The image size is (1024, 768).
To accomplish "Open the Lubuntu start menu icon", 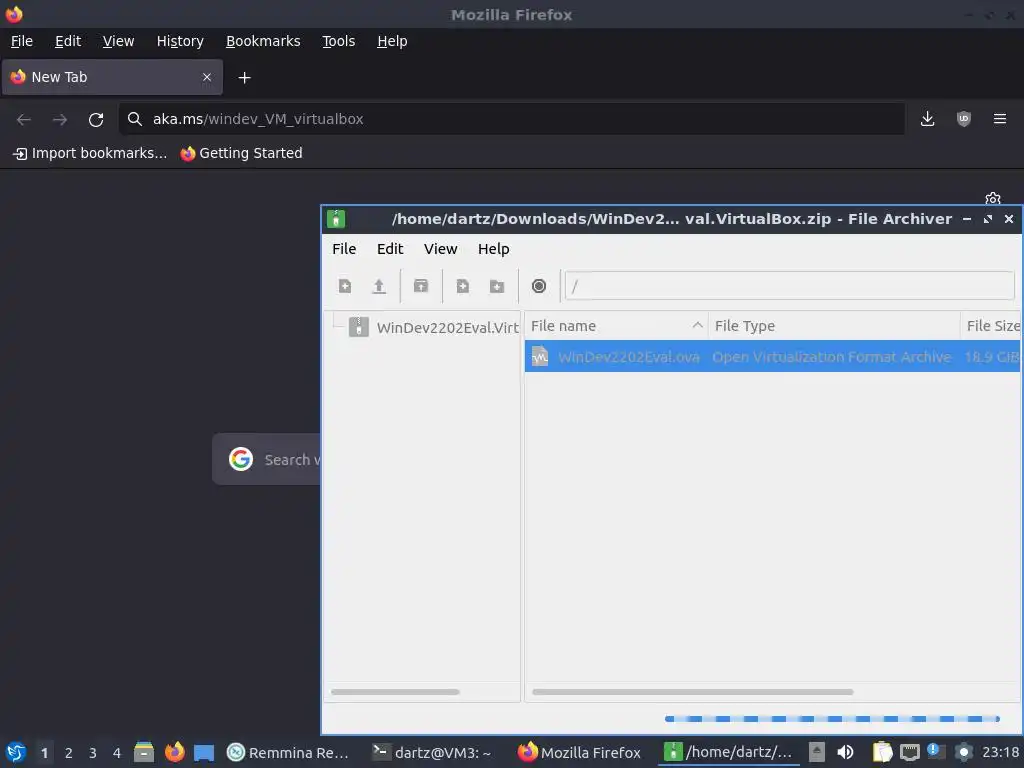I will coord(16,752).
